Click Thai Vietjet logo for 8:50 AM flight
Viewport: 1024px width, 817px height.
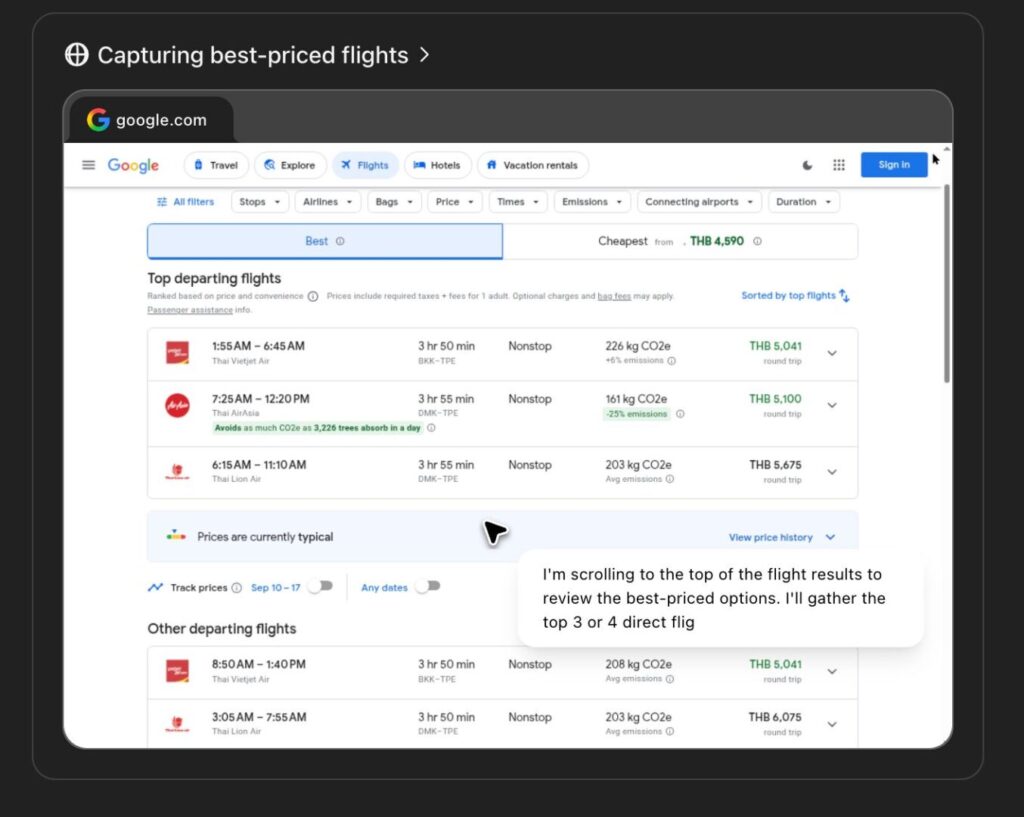coord(177,671)
